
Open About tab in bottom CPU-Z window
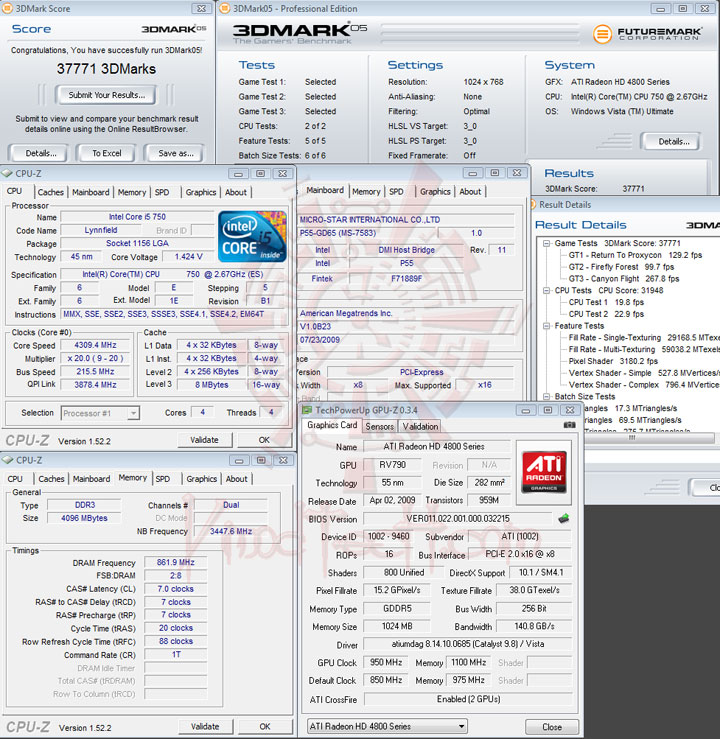click(237, 479)
